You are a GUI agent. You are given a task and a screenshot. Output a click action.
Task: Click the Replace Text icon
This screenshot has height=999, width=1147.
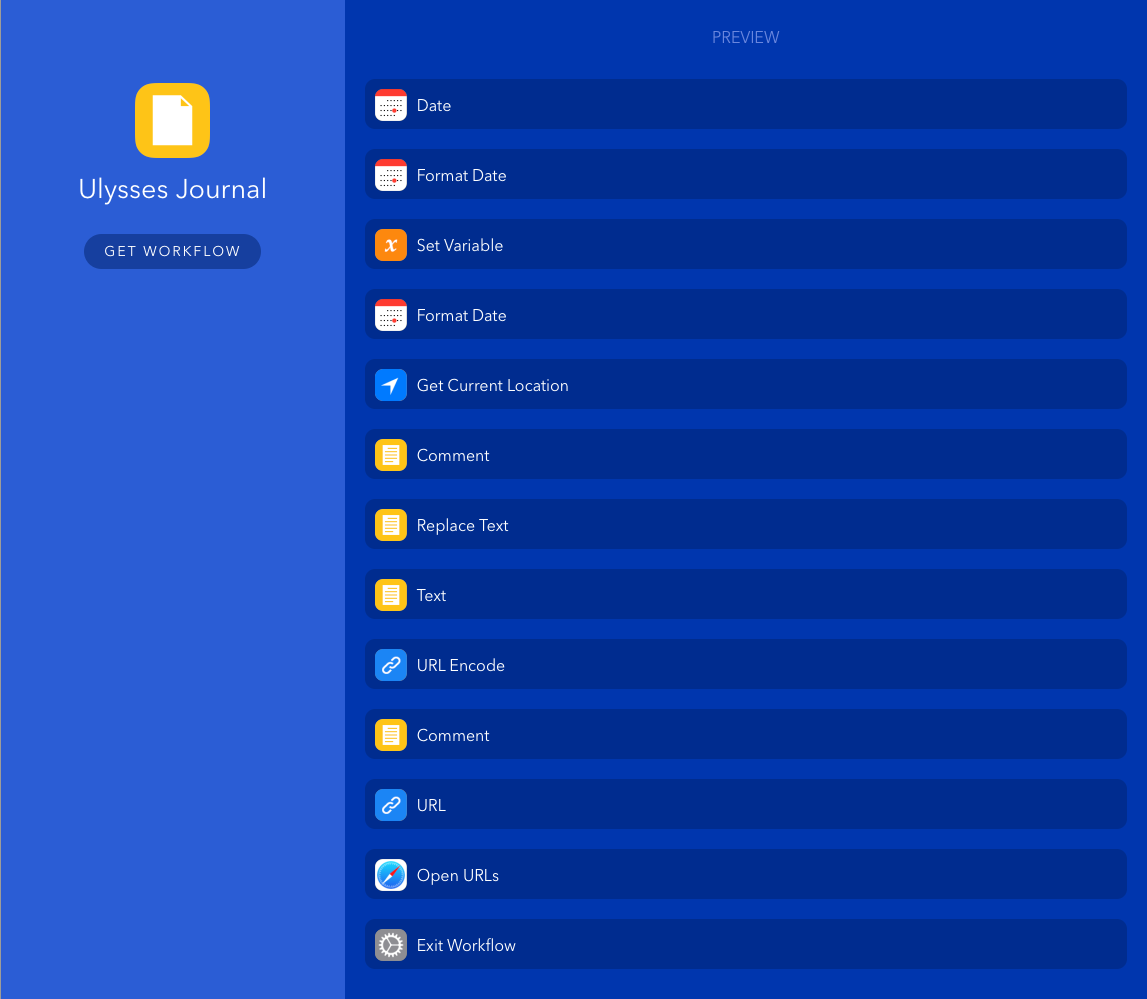coord(391,524)
